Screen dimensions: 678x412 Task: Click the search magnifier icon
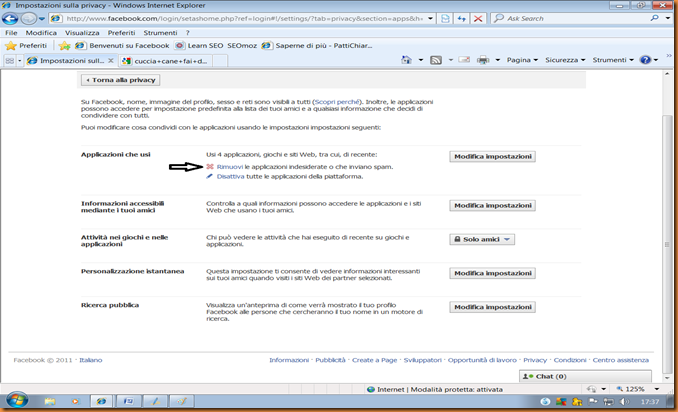(655, 18)
